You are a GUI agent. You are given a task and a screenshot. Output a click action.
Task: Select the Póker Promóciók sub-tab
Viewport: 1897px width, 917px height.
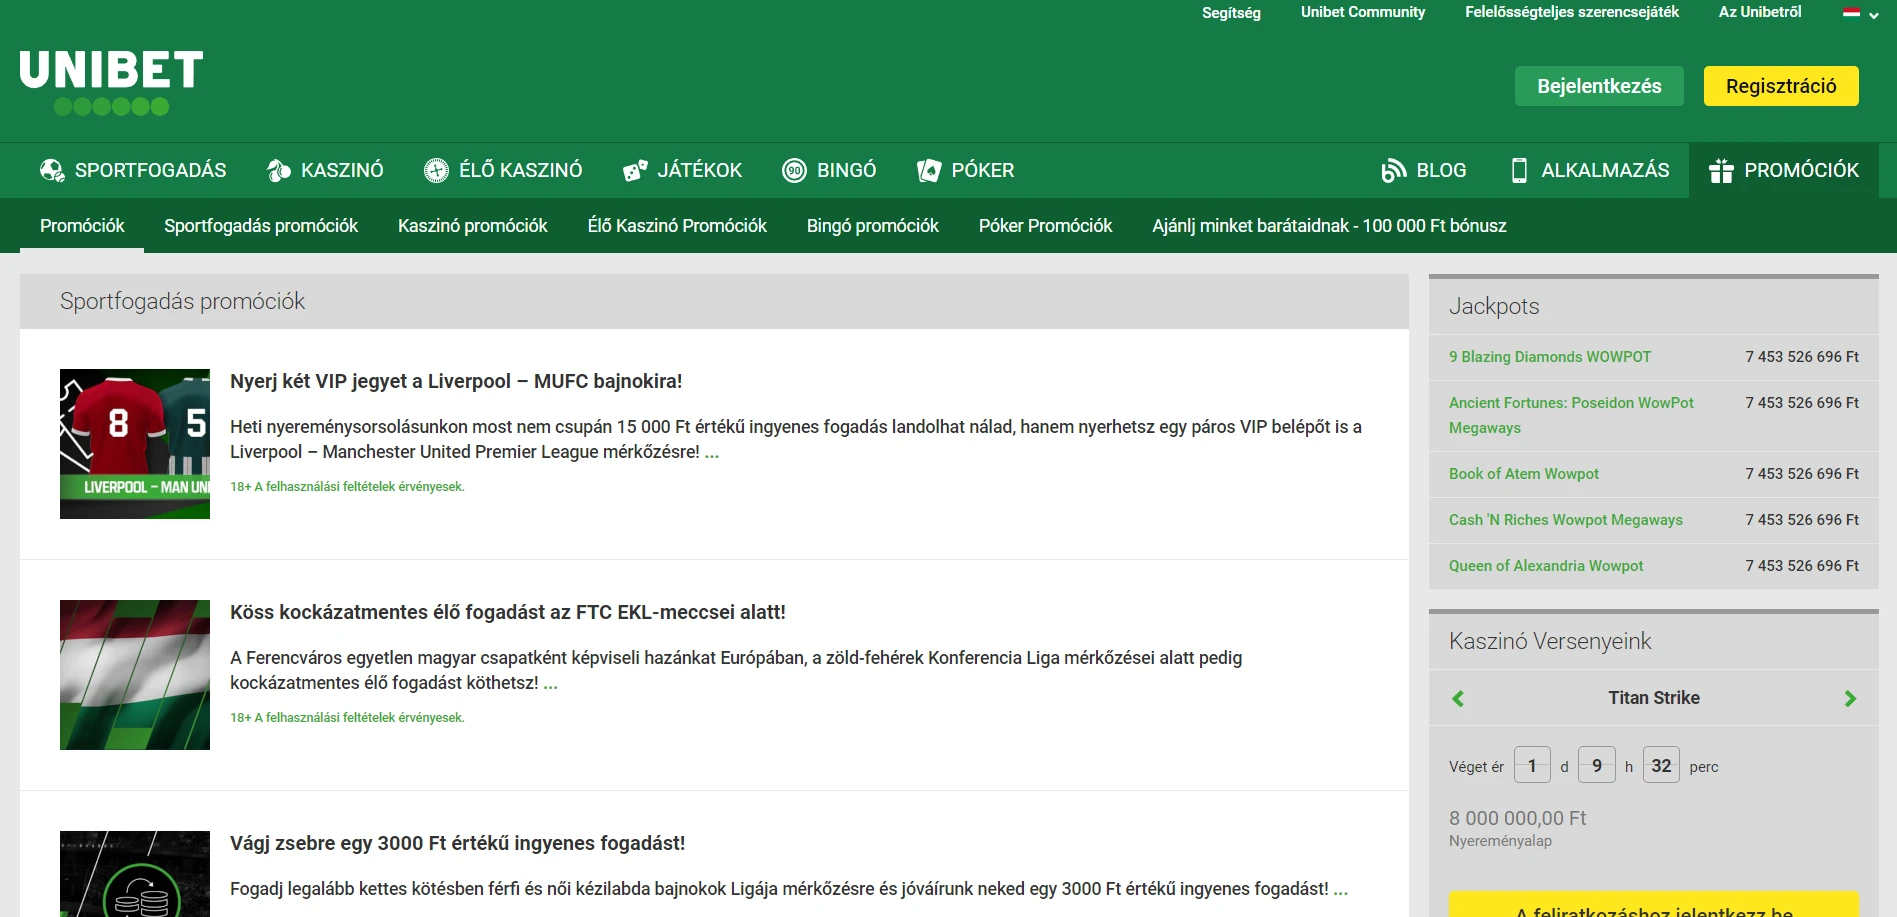(1045, 226)
